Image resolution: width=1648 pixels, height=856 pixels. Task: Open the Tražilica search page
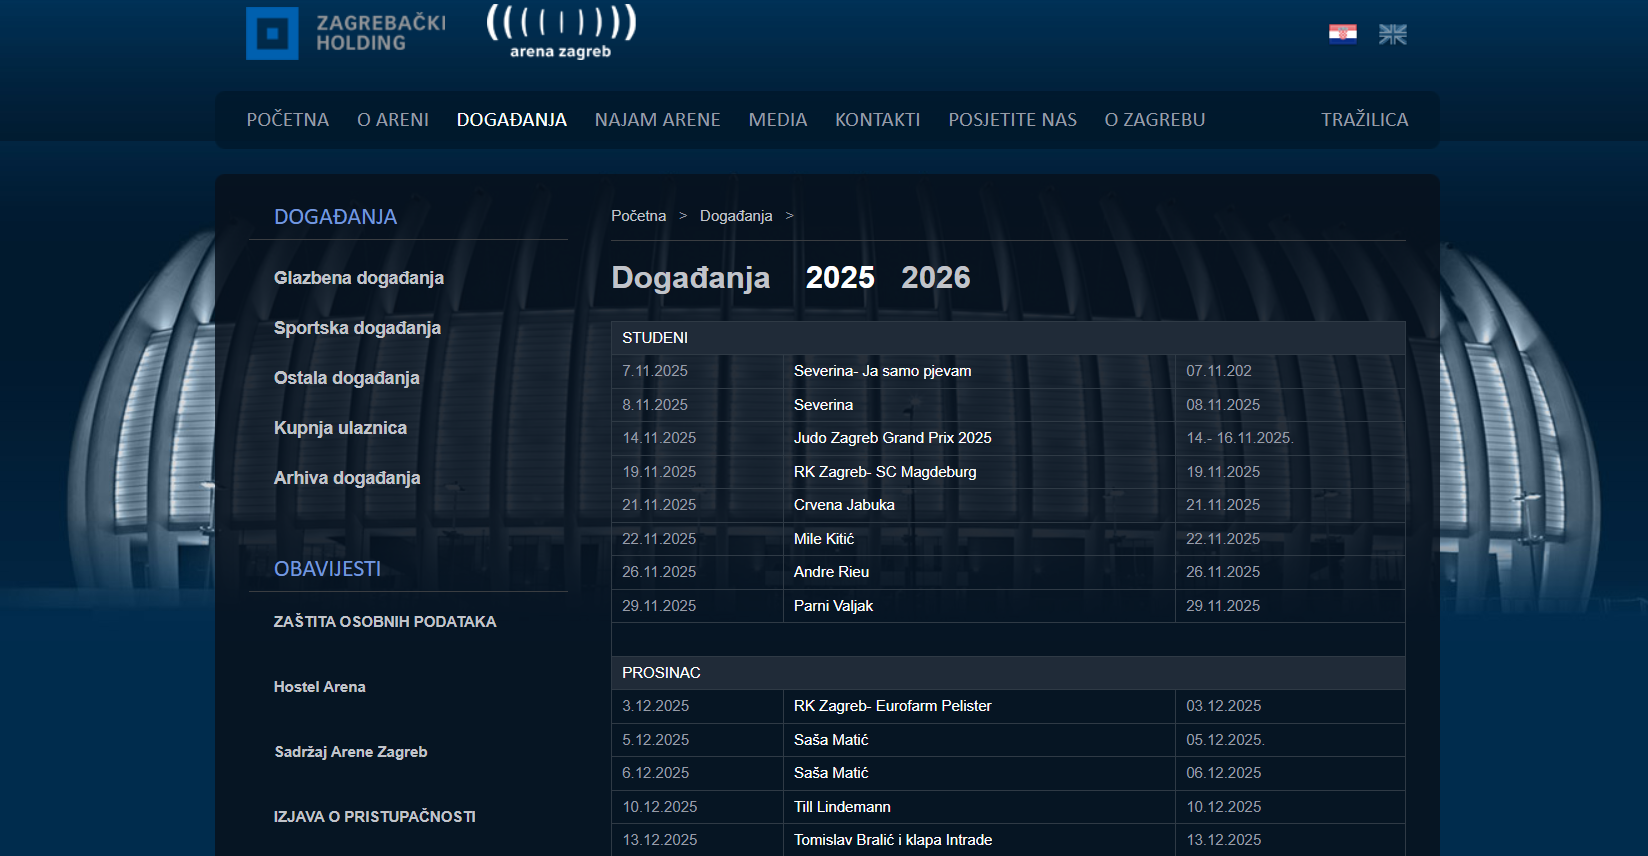click(1364, 120)
